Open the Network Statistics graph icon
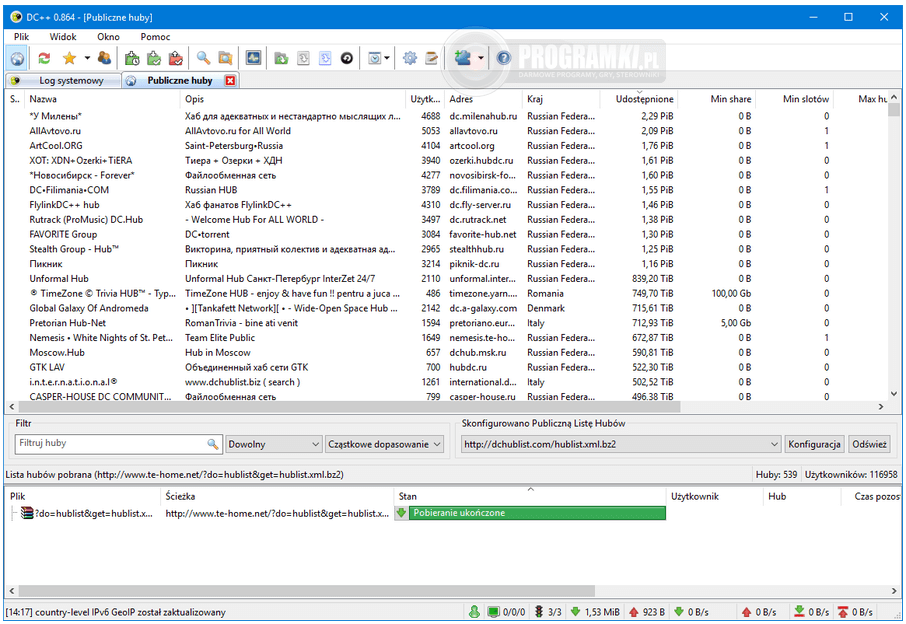906x624 pixels. [253, 58]
